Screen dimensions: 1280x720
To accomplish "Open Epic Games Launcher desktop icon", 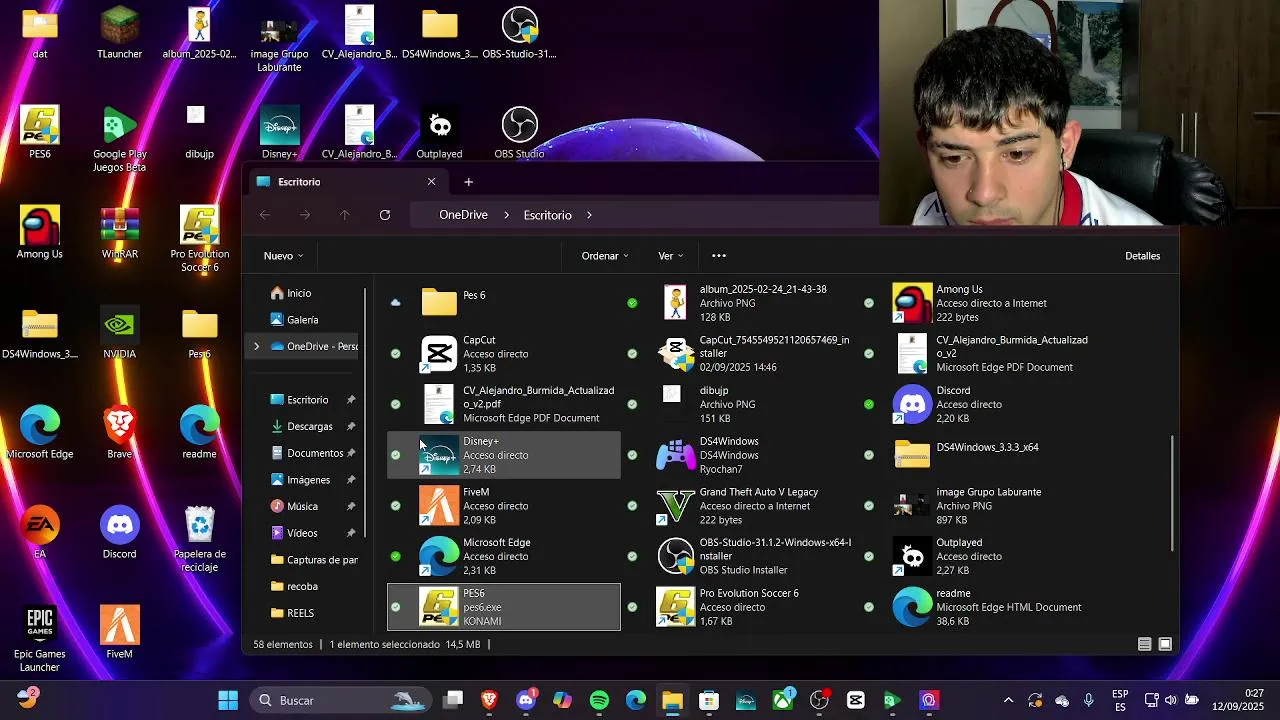I will [x=40, y=640].
